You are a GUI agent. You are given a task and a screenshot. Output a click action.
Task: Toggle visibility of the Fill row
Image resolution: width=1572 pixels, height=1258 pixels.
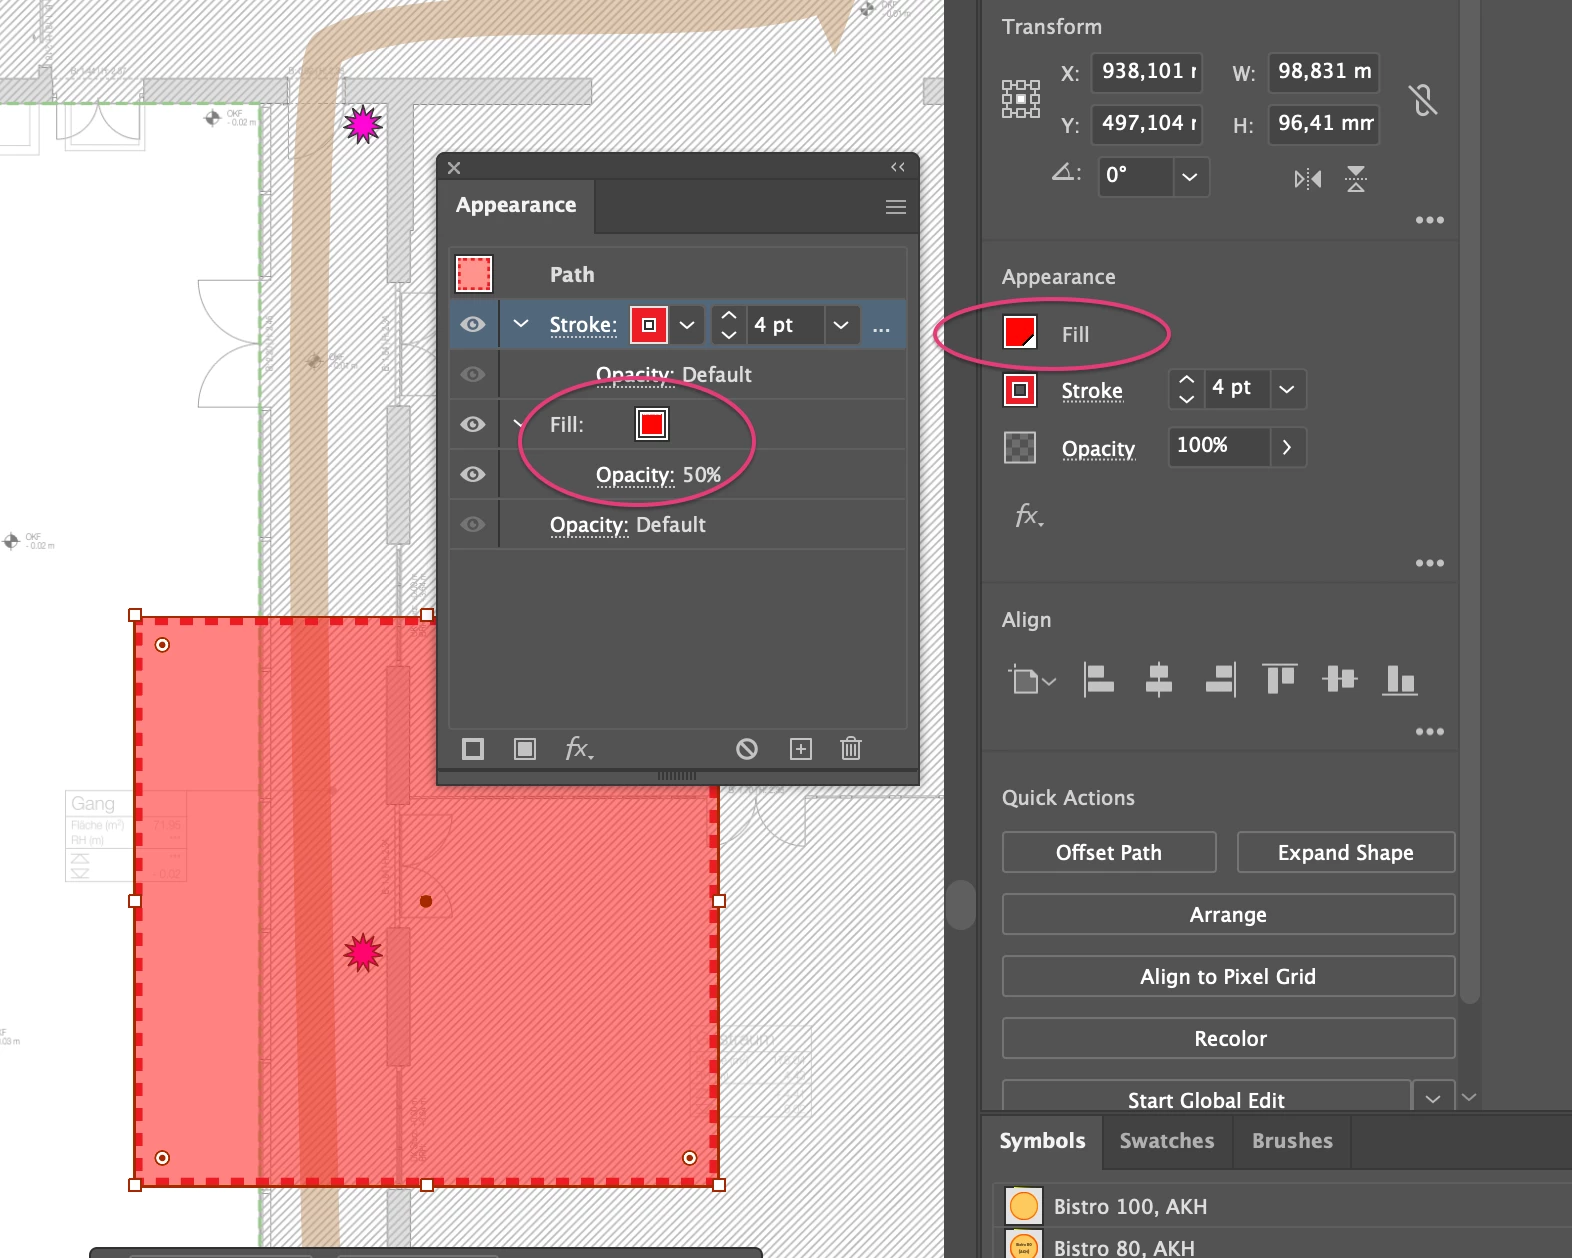tap(473, 424)
